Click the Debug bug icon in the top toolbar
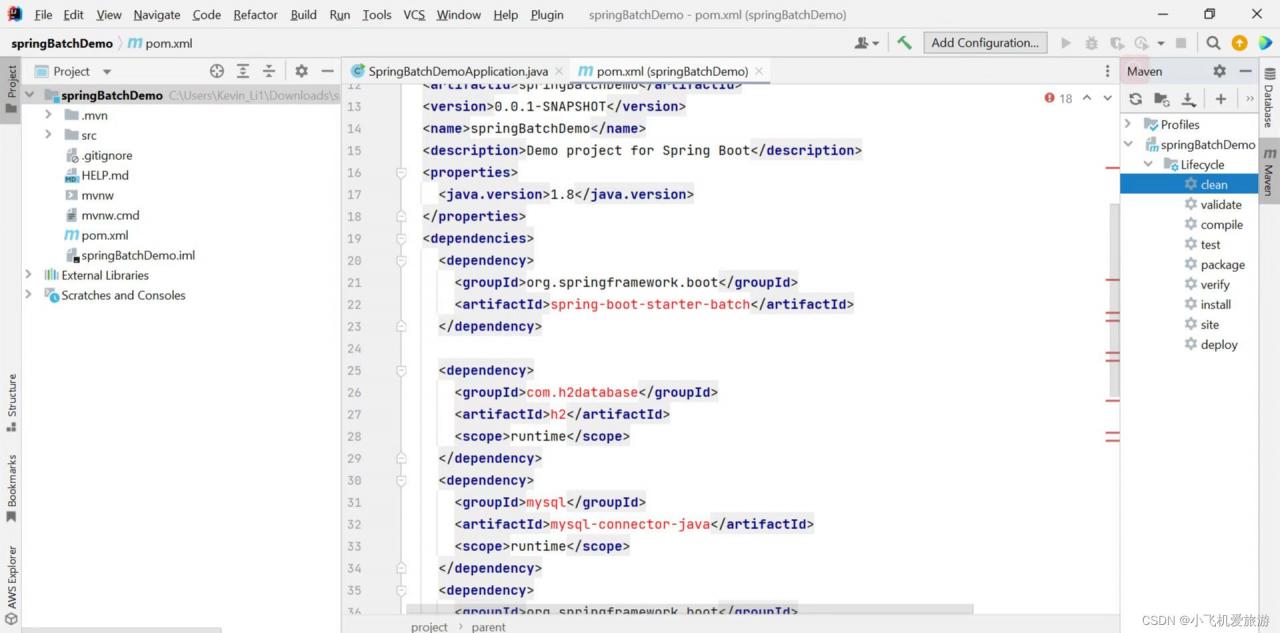The width and height of the screenshot is (1280, 633). (1091, 43)
